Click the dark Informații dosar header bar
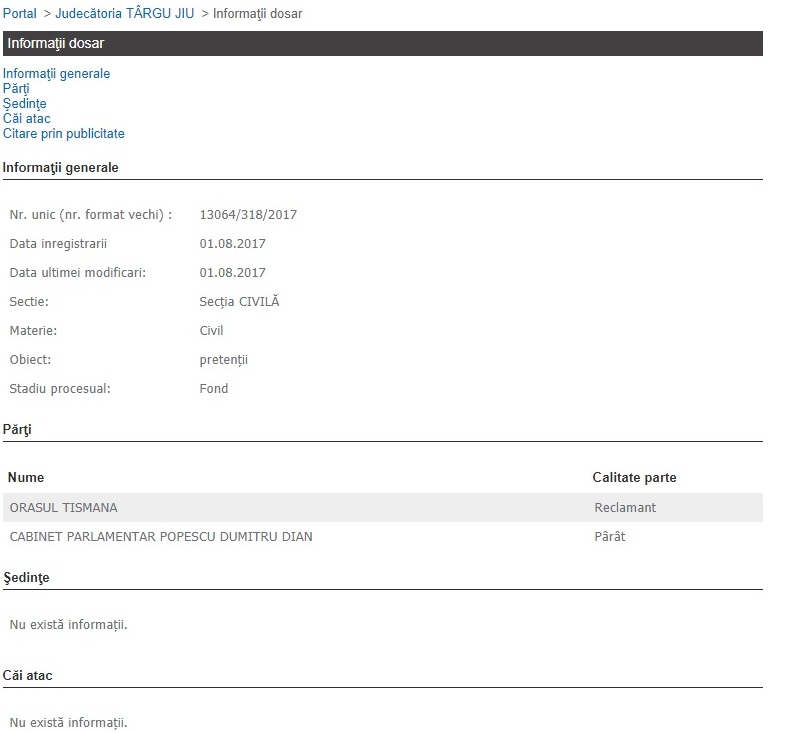 pyautogui.click(x=382, y=44)
